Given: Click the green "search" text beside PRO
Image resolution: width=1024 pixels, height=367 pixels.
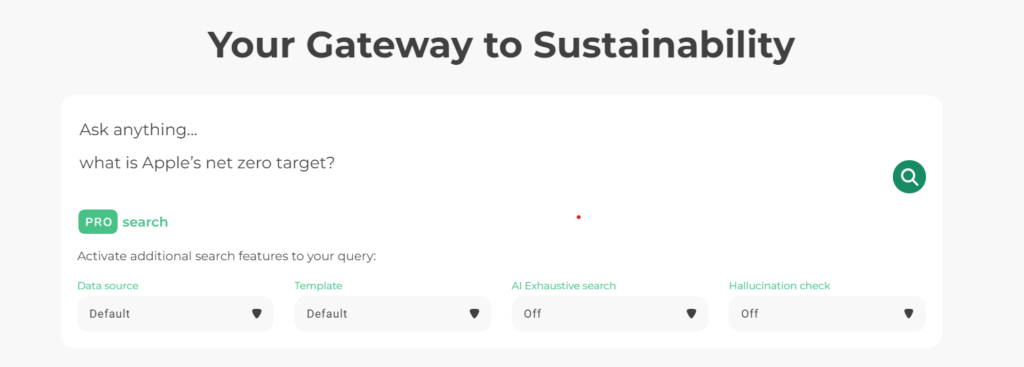Looking at the screenshot, I should (x=145, y=222).
